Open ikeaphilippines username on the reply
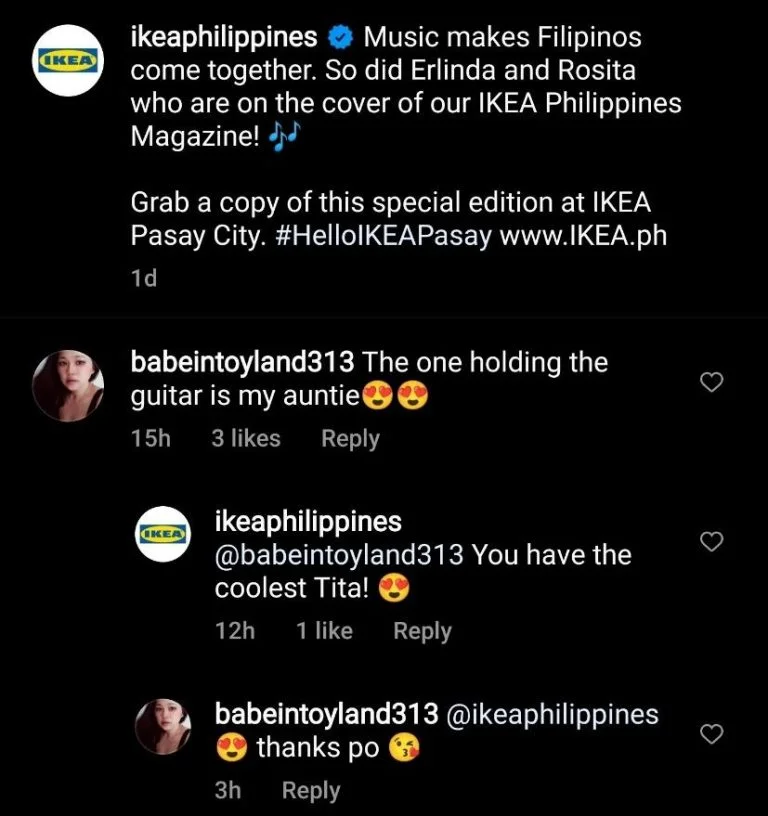The width and height of the screenshot is (768, 816). (x=308, y=521)
